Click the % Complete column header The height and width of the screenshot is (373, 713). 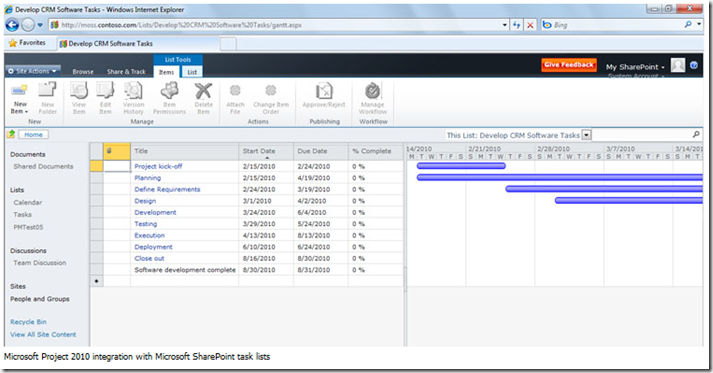(376, 151)
